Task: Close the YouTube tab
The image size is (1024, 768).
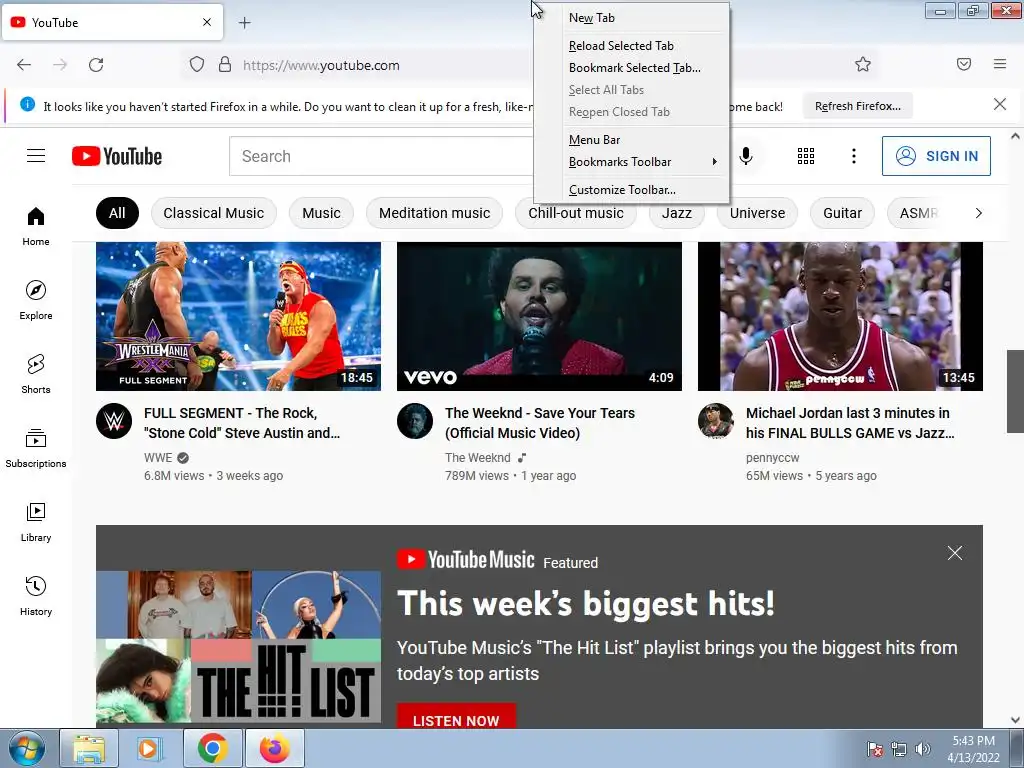Action: (207, 22)
